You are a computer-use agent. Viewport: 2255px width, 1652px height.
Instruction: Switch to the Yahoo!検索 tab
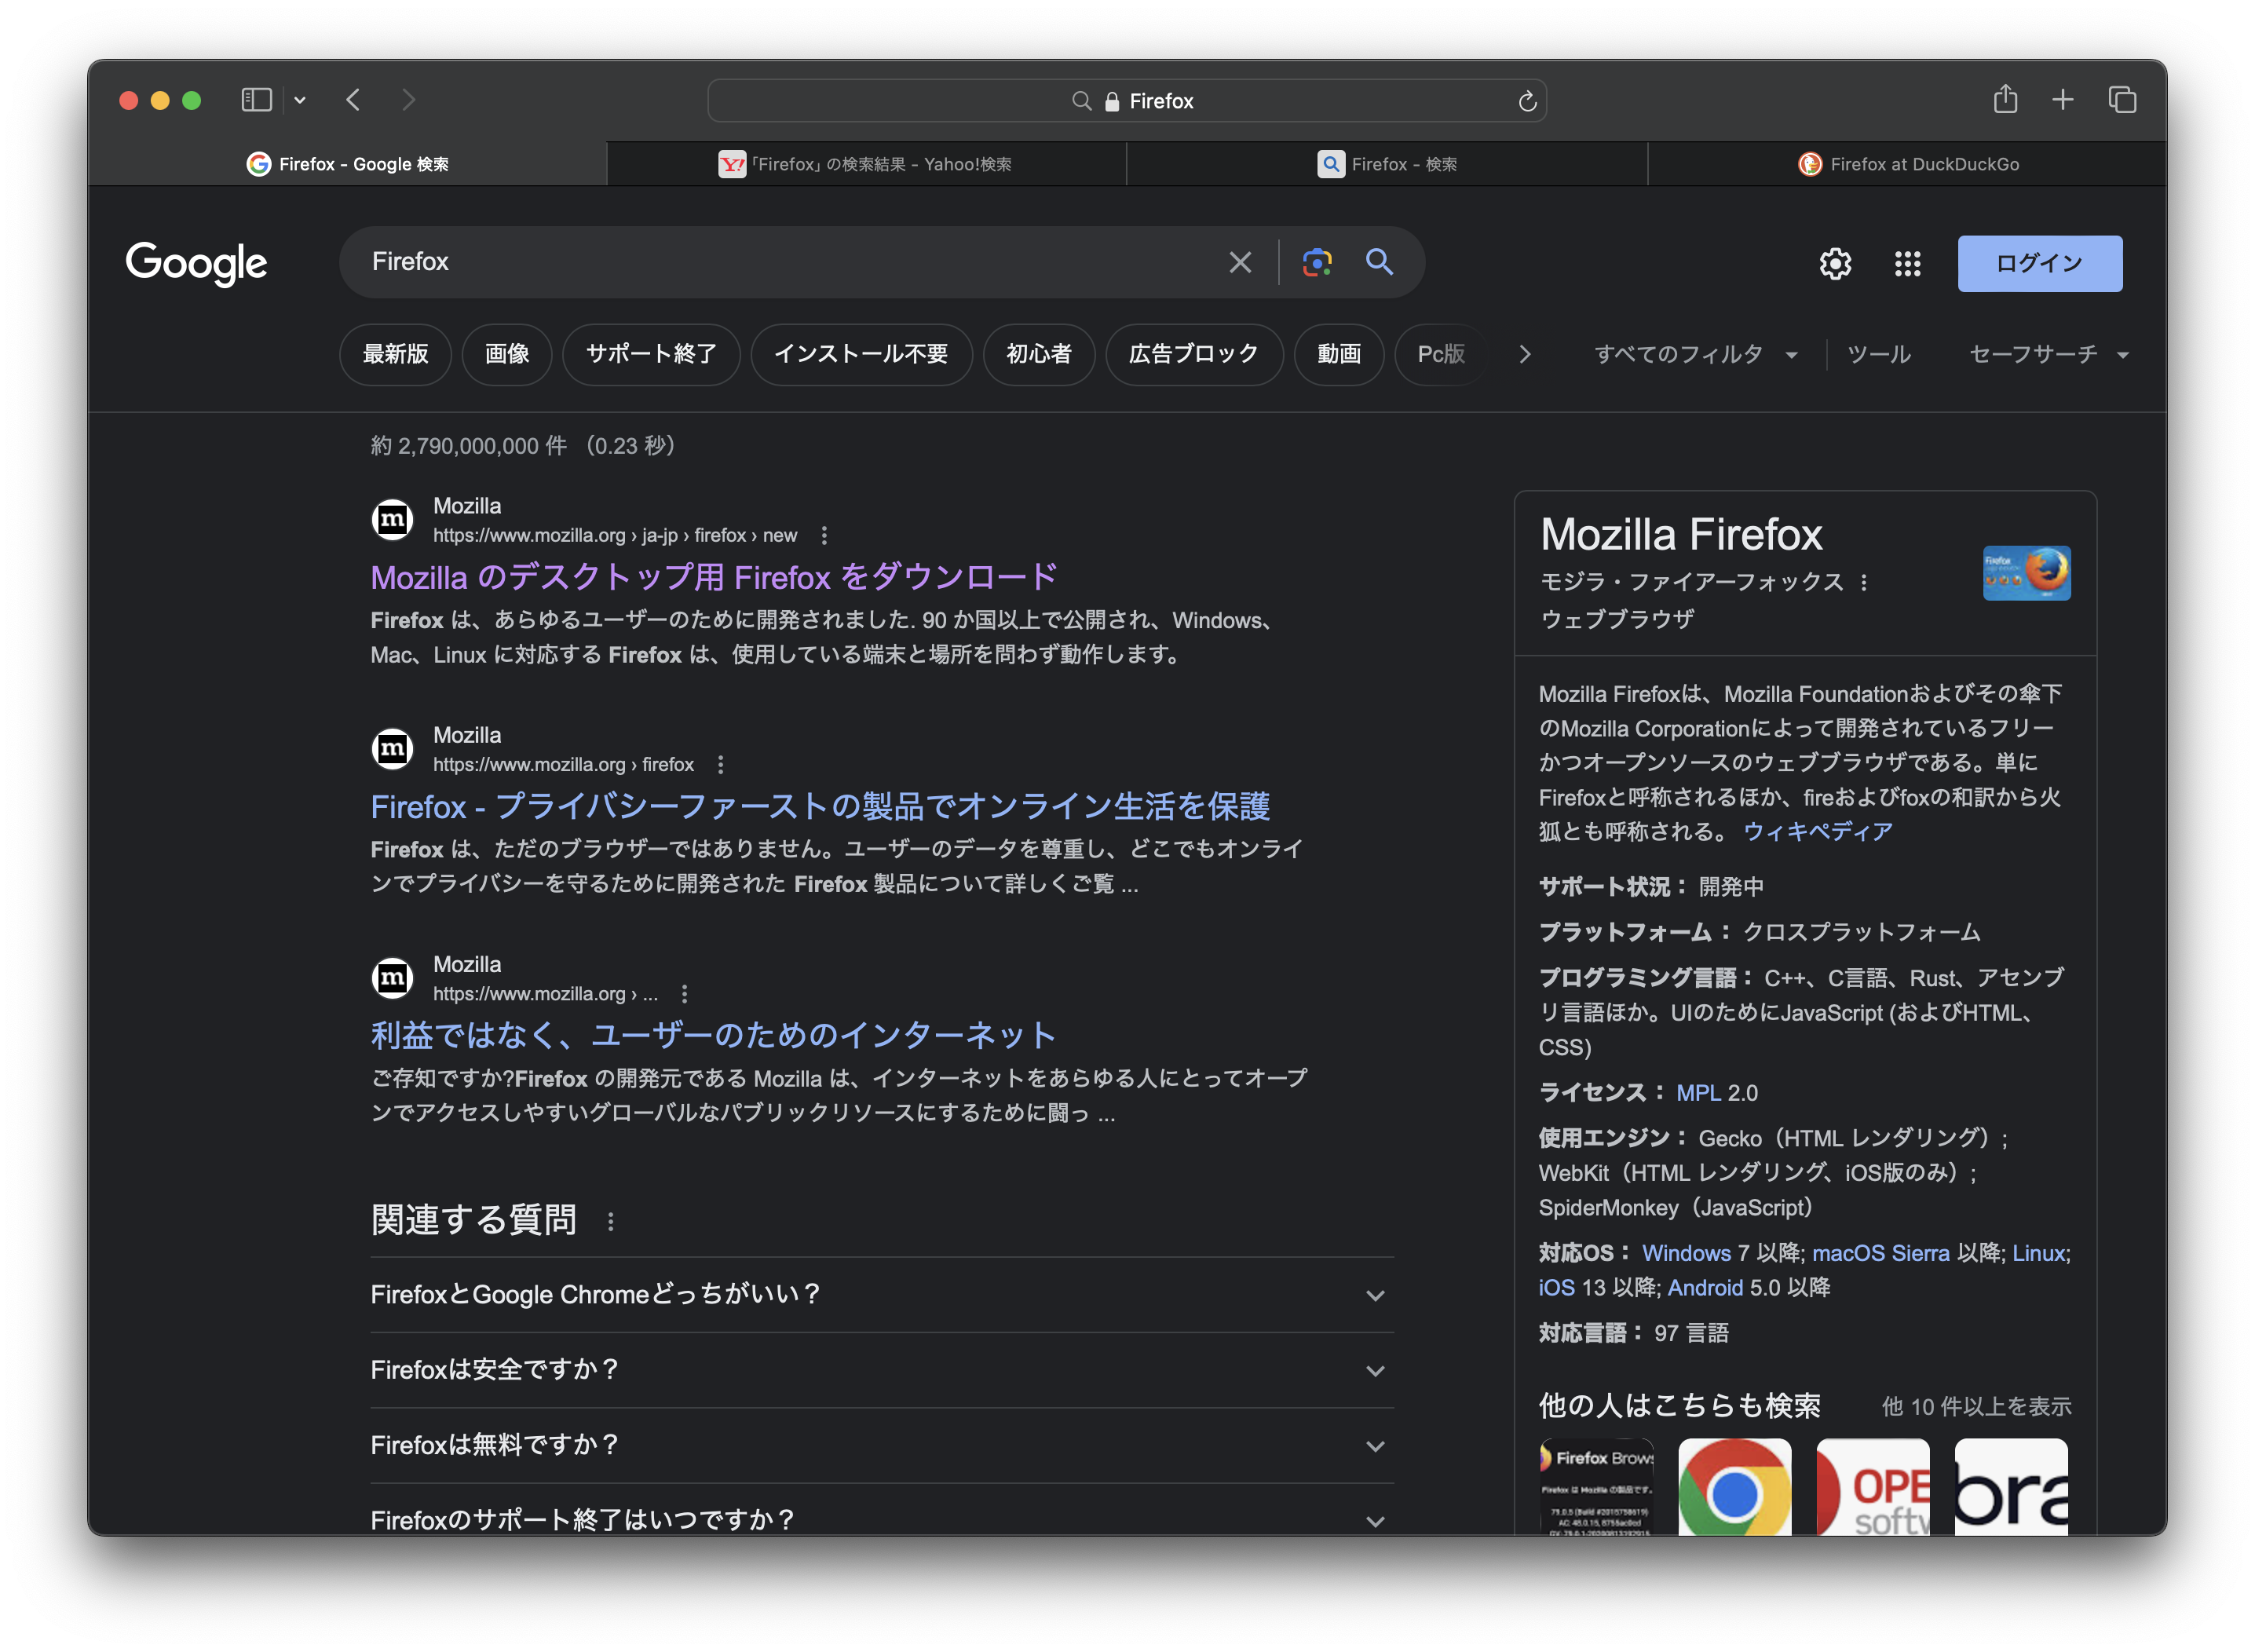click(866, 164)
